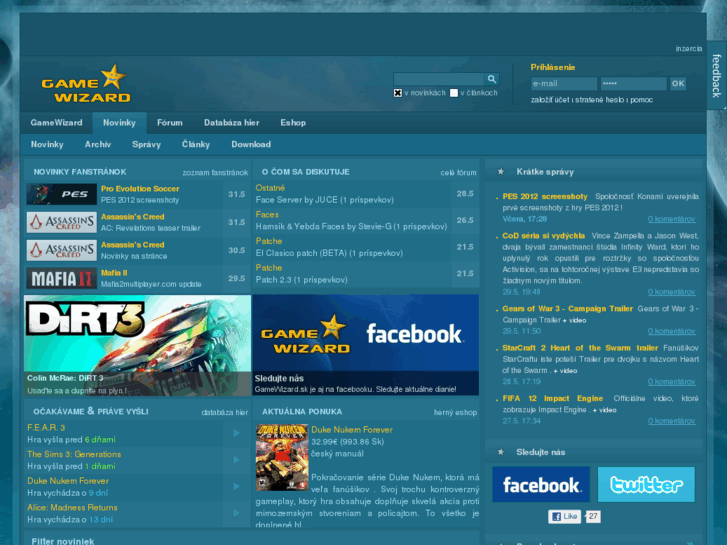Viewport: 727px width, 545px height.
Task: Open the Duke Nukem Forever cover image
Action: click(282, 457)
